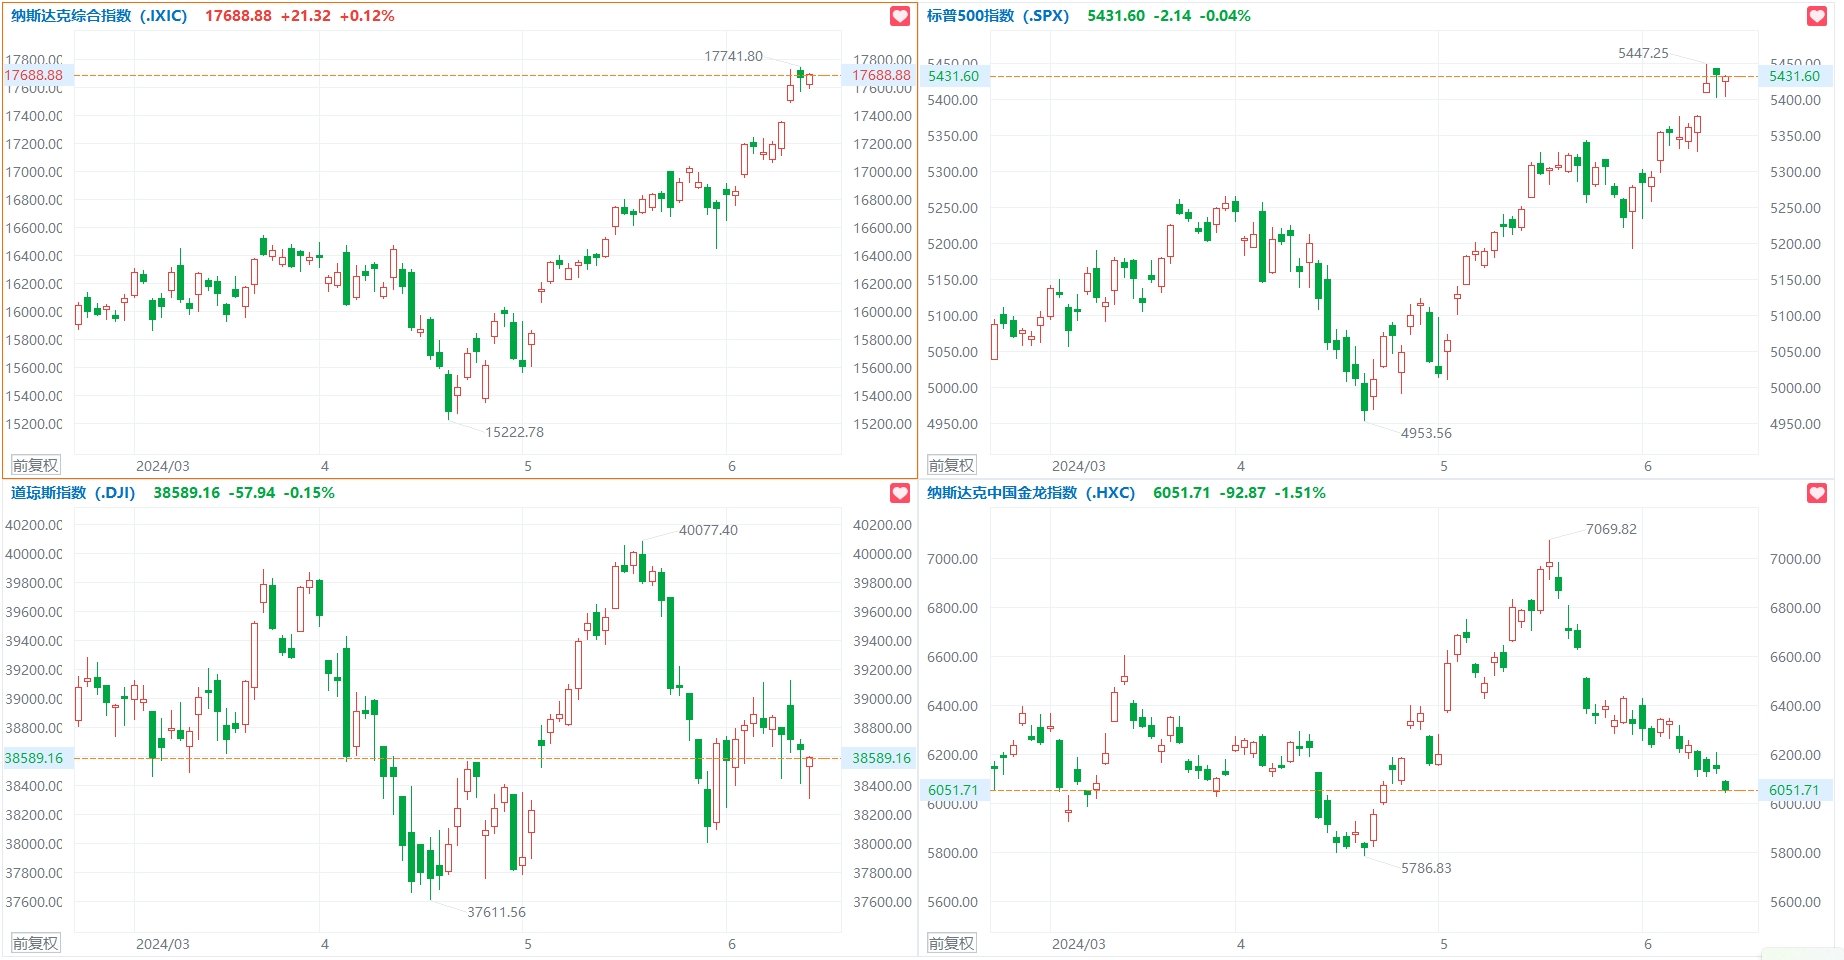1844x960 pixels.
Task: Click month 4 marker on the Golden Dragon time axis
Action: 1241,944
